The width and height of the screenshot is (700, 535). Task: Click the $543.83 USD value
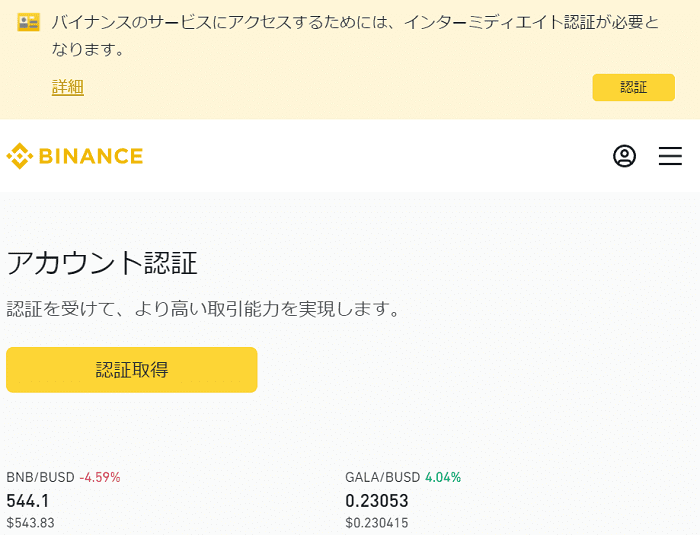pos(30,522)
